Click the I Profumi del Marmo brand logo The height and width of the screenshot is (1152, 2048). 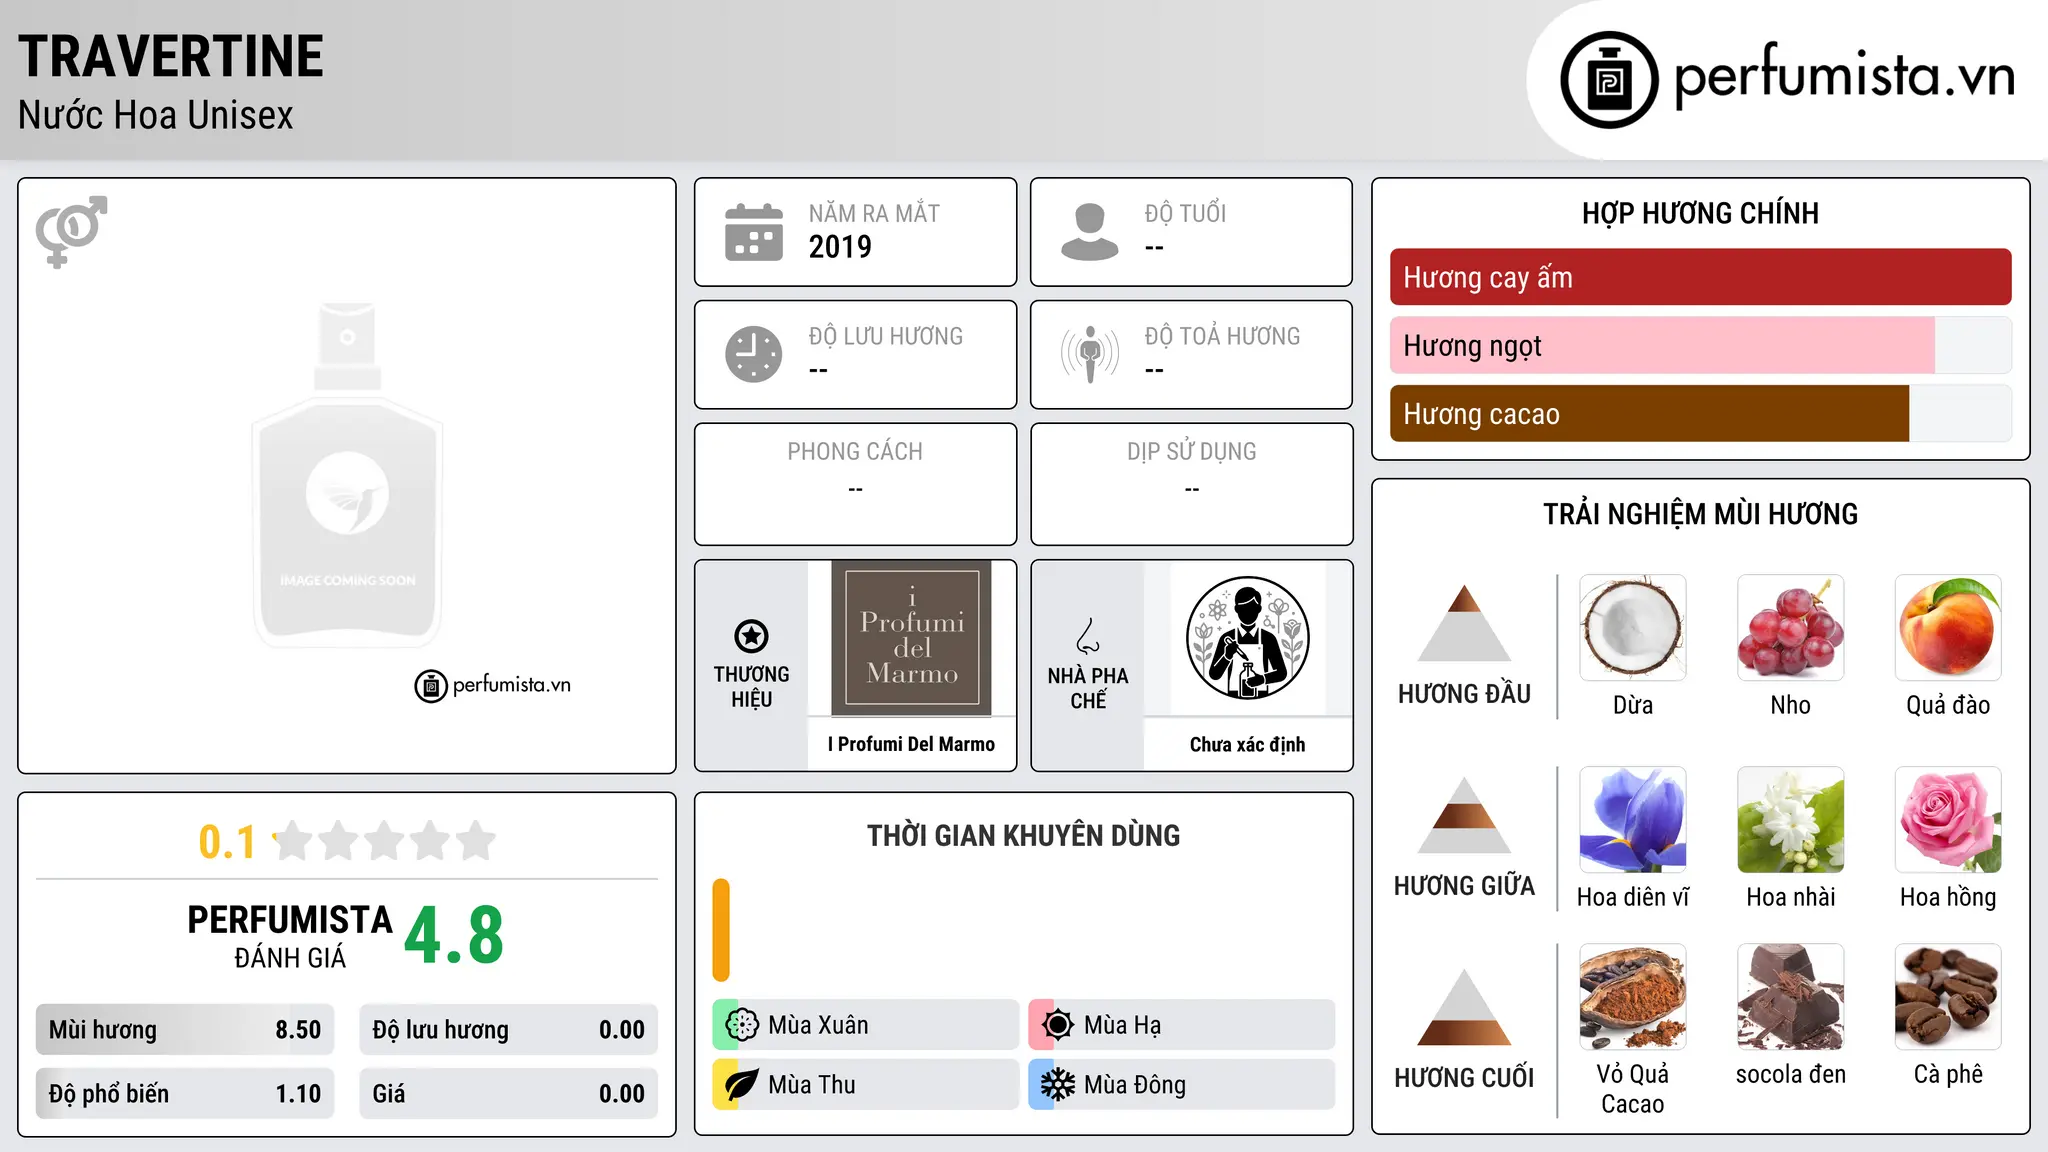[911, 638]
